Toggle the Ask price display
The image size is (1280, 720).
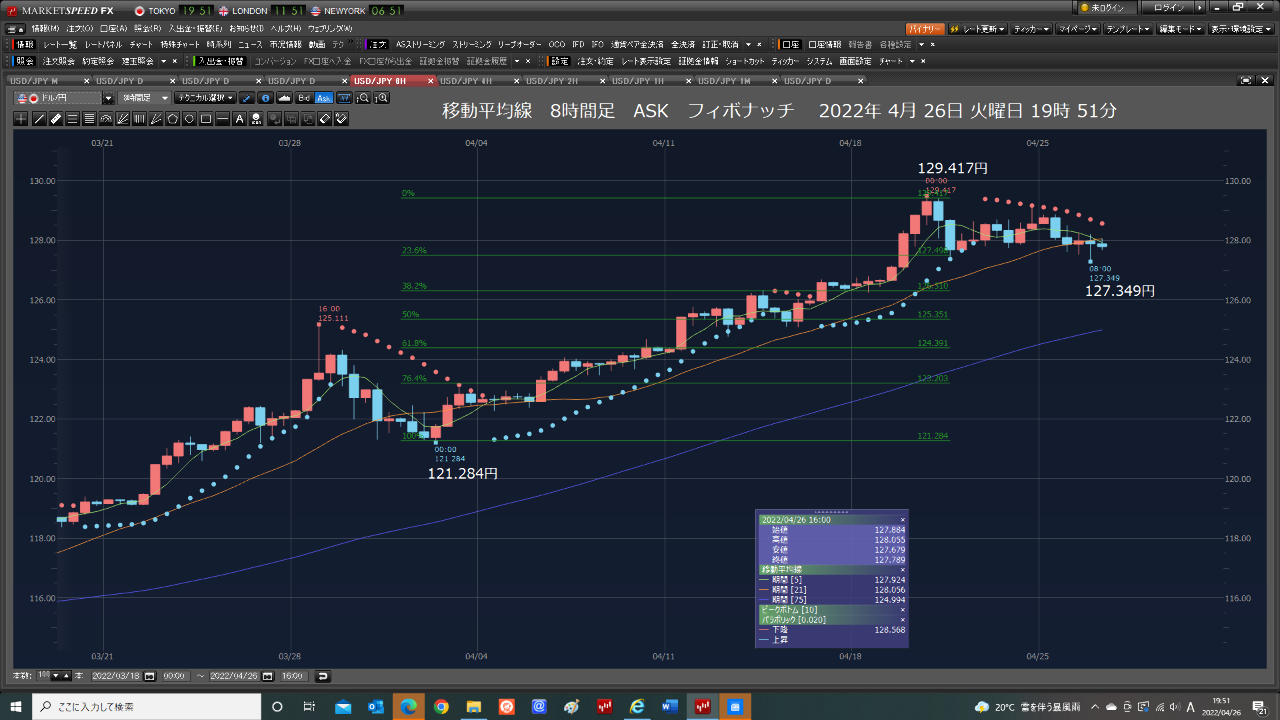point(323,98)
